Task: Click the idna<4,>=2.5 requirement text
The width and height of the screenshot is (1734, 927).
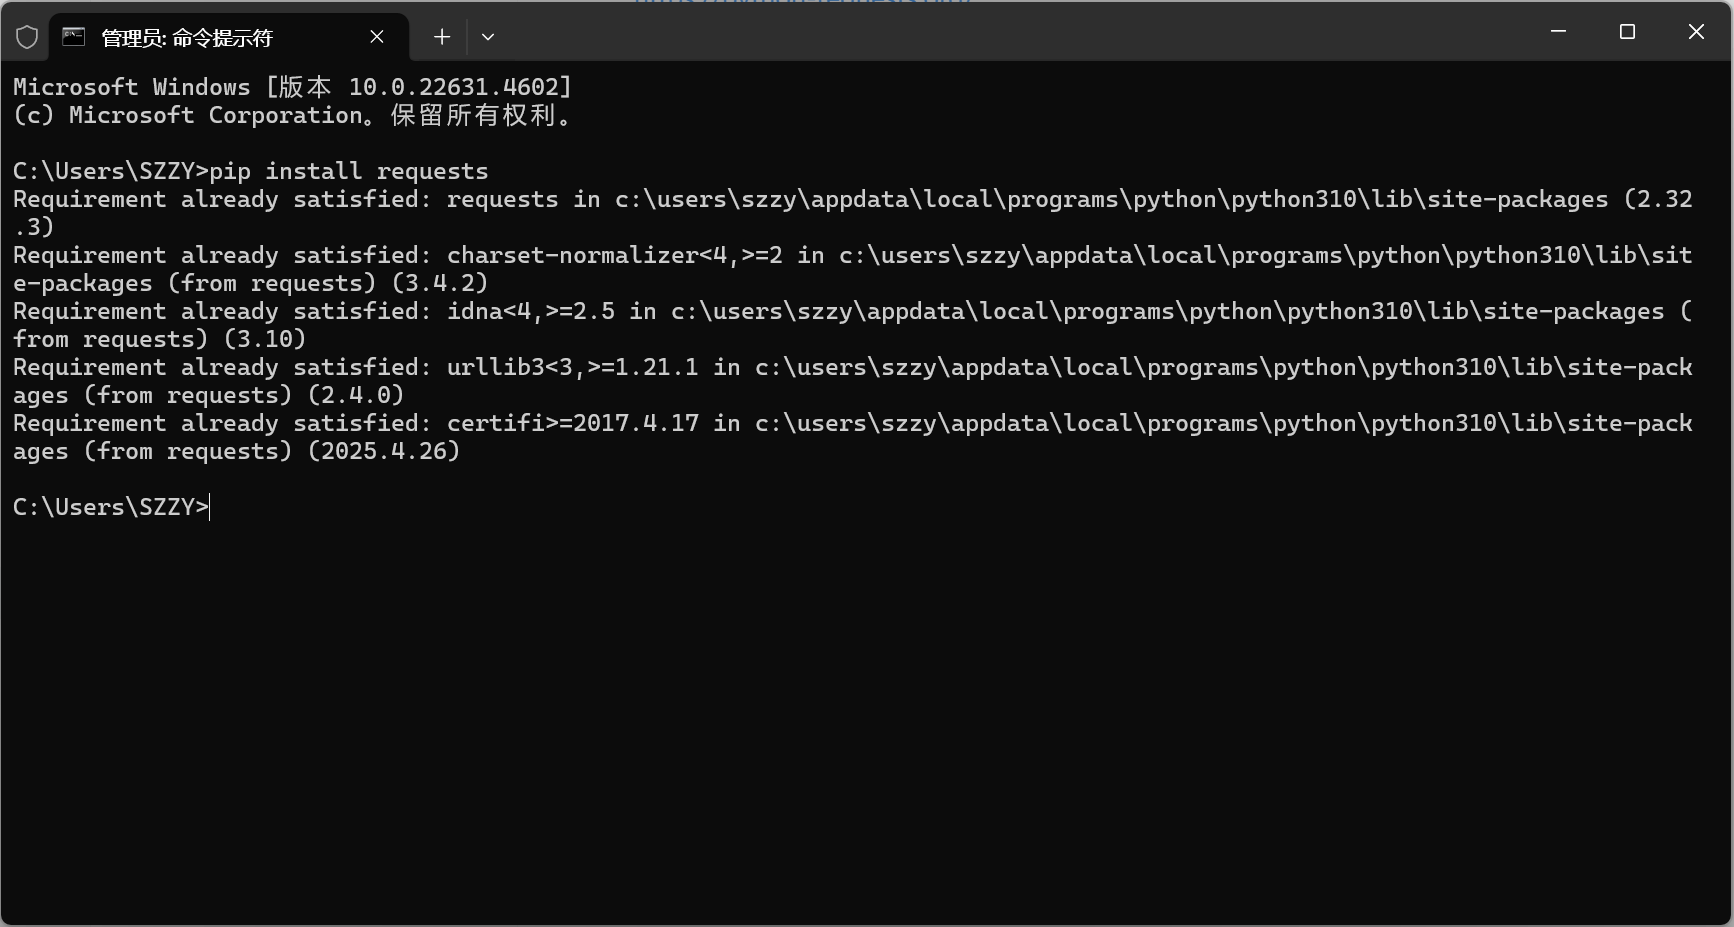Action: pos(530,311)
